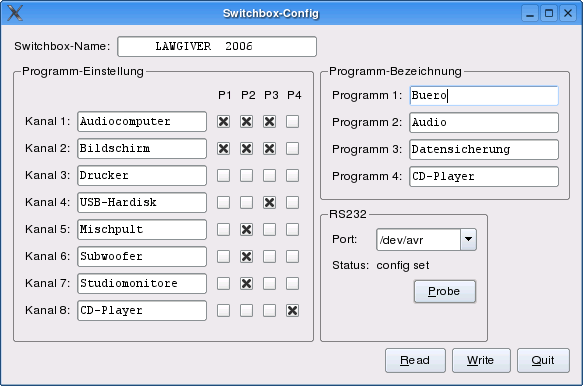Focus the Programm 2 field Audio
The image size is (583, 386).
click(x=484, y=123)
